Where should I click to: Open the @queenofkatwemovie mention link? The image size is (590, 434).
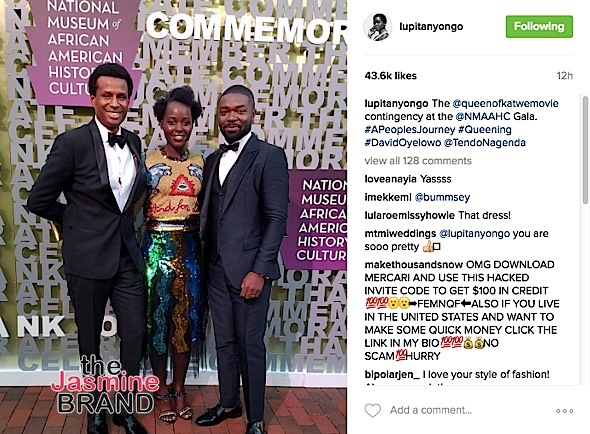coord(505,104)
